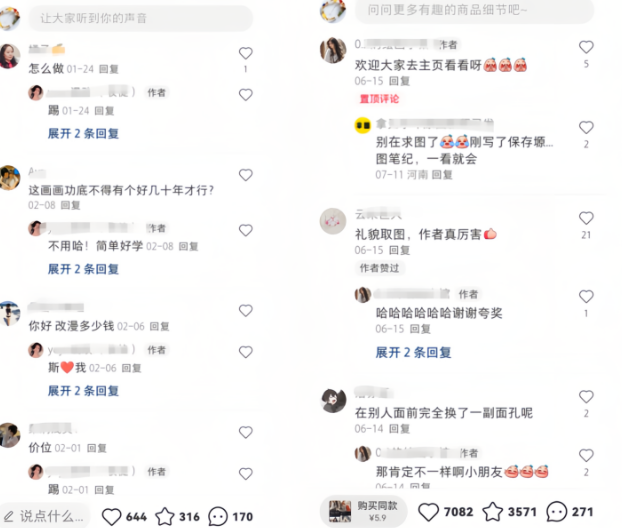The width and height of the screenshot is (622, 528).
Task: Open comments bubble showing 271
Action: point(557,512)
